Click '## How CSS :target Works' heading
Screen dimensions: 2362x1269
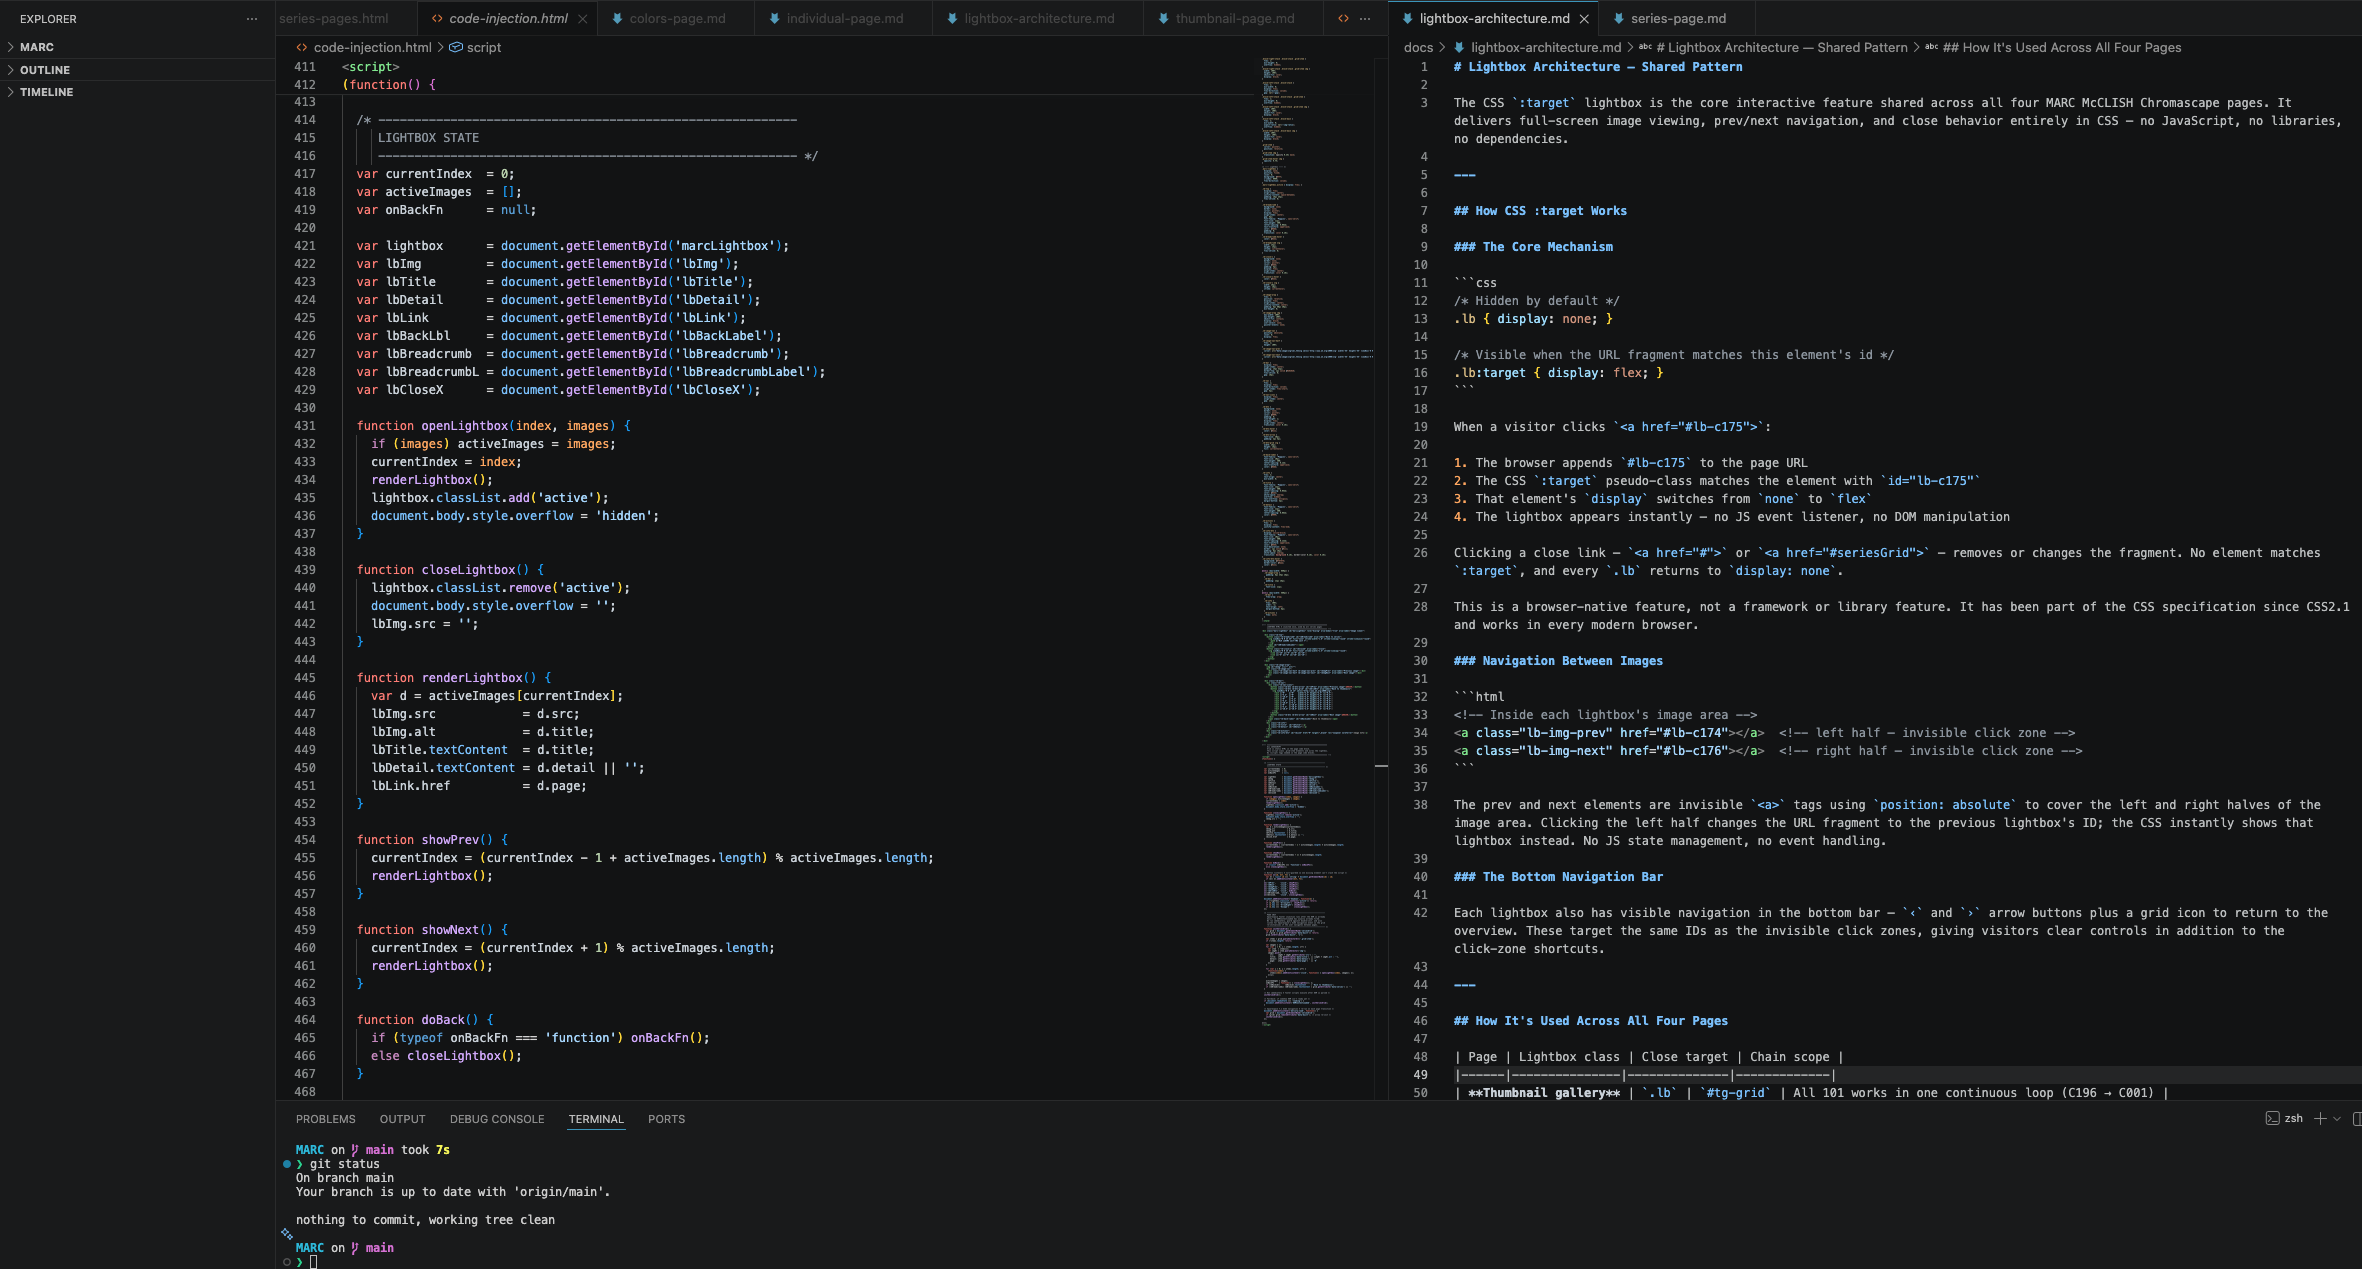coord(1540,211)
